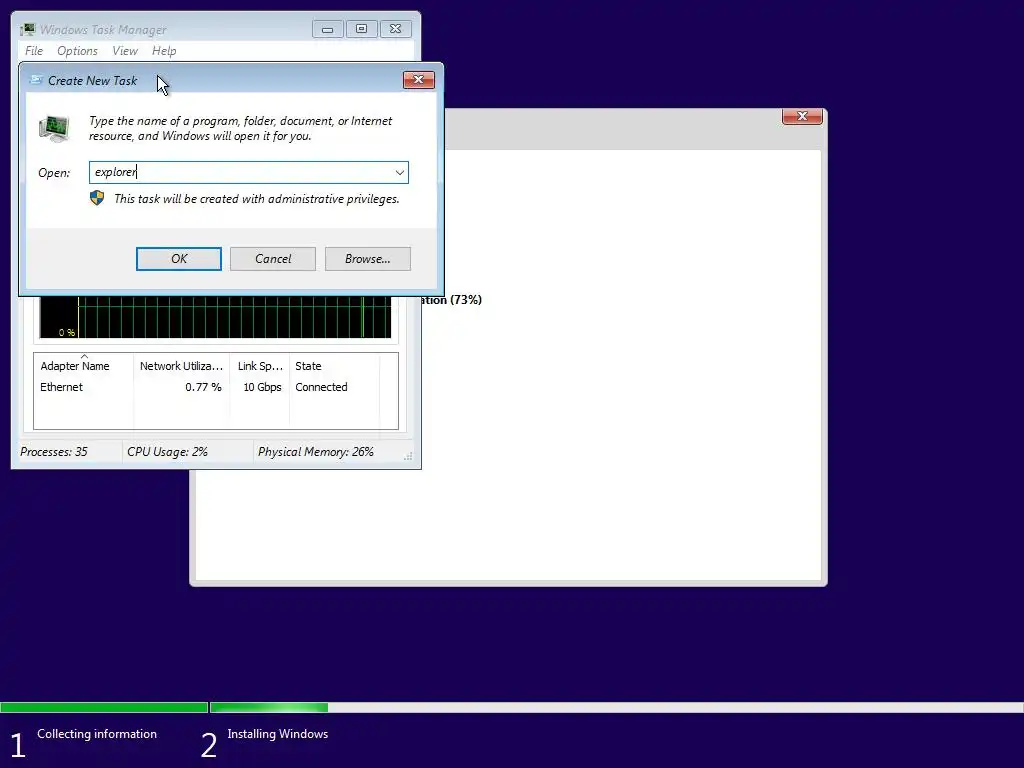Click the Link Speed column header
The width and height of the screenshot is (1024, 768).
click(260, 366)
